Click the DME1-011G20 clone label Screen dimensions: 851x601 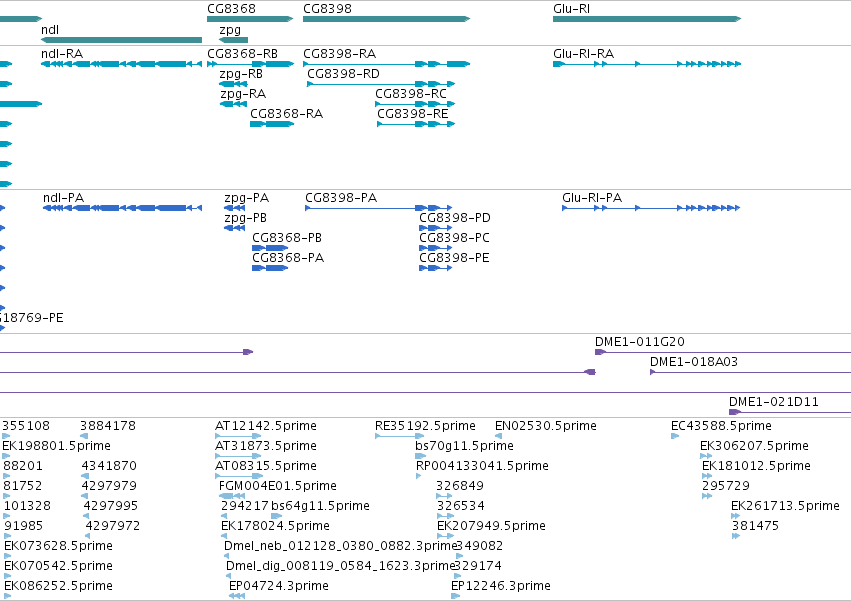[x=640, y=342]
